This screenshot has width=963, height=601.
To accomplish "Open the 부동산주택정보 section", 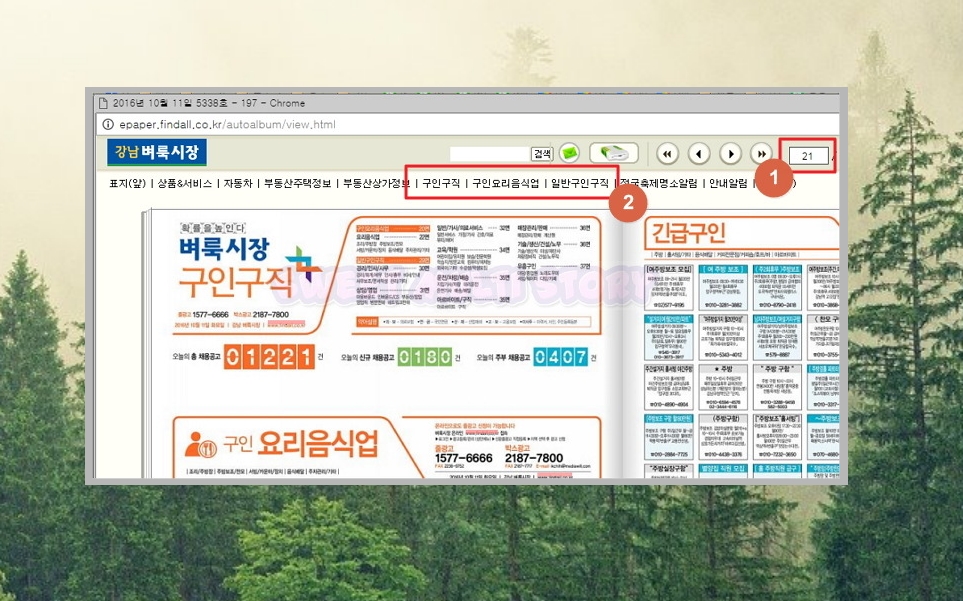I will point(297,183).
